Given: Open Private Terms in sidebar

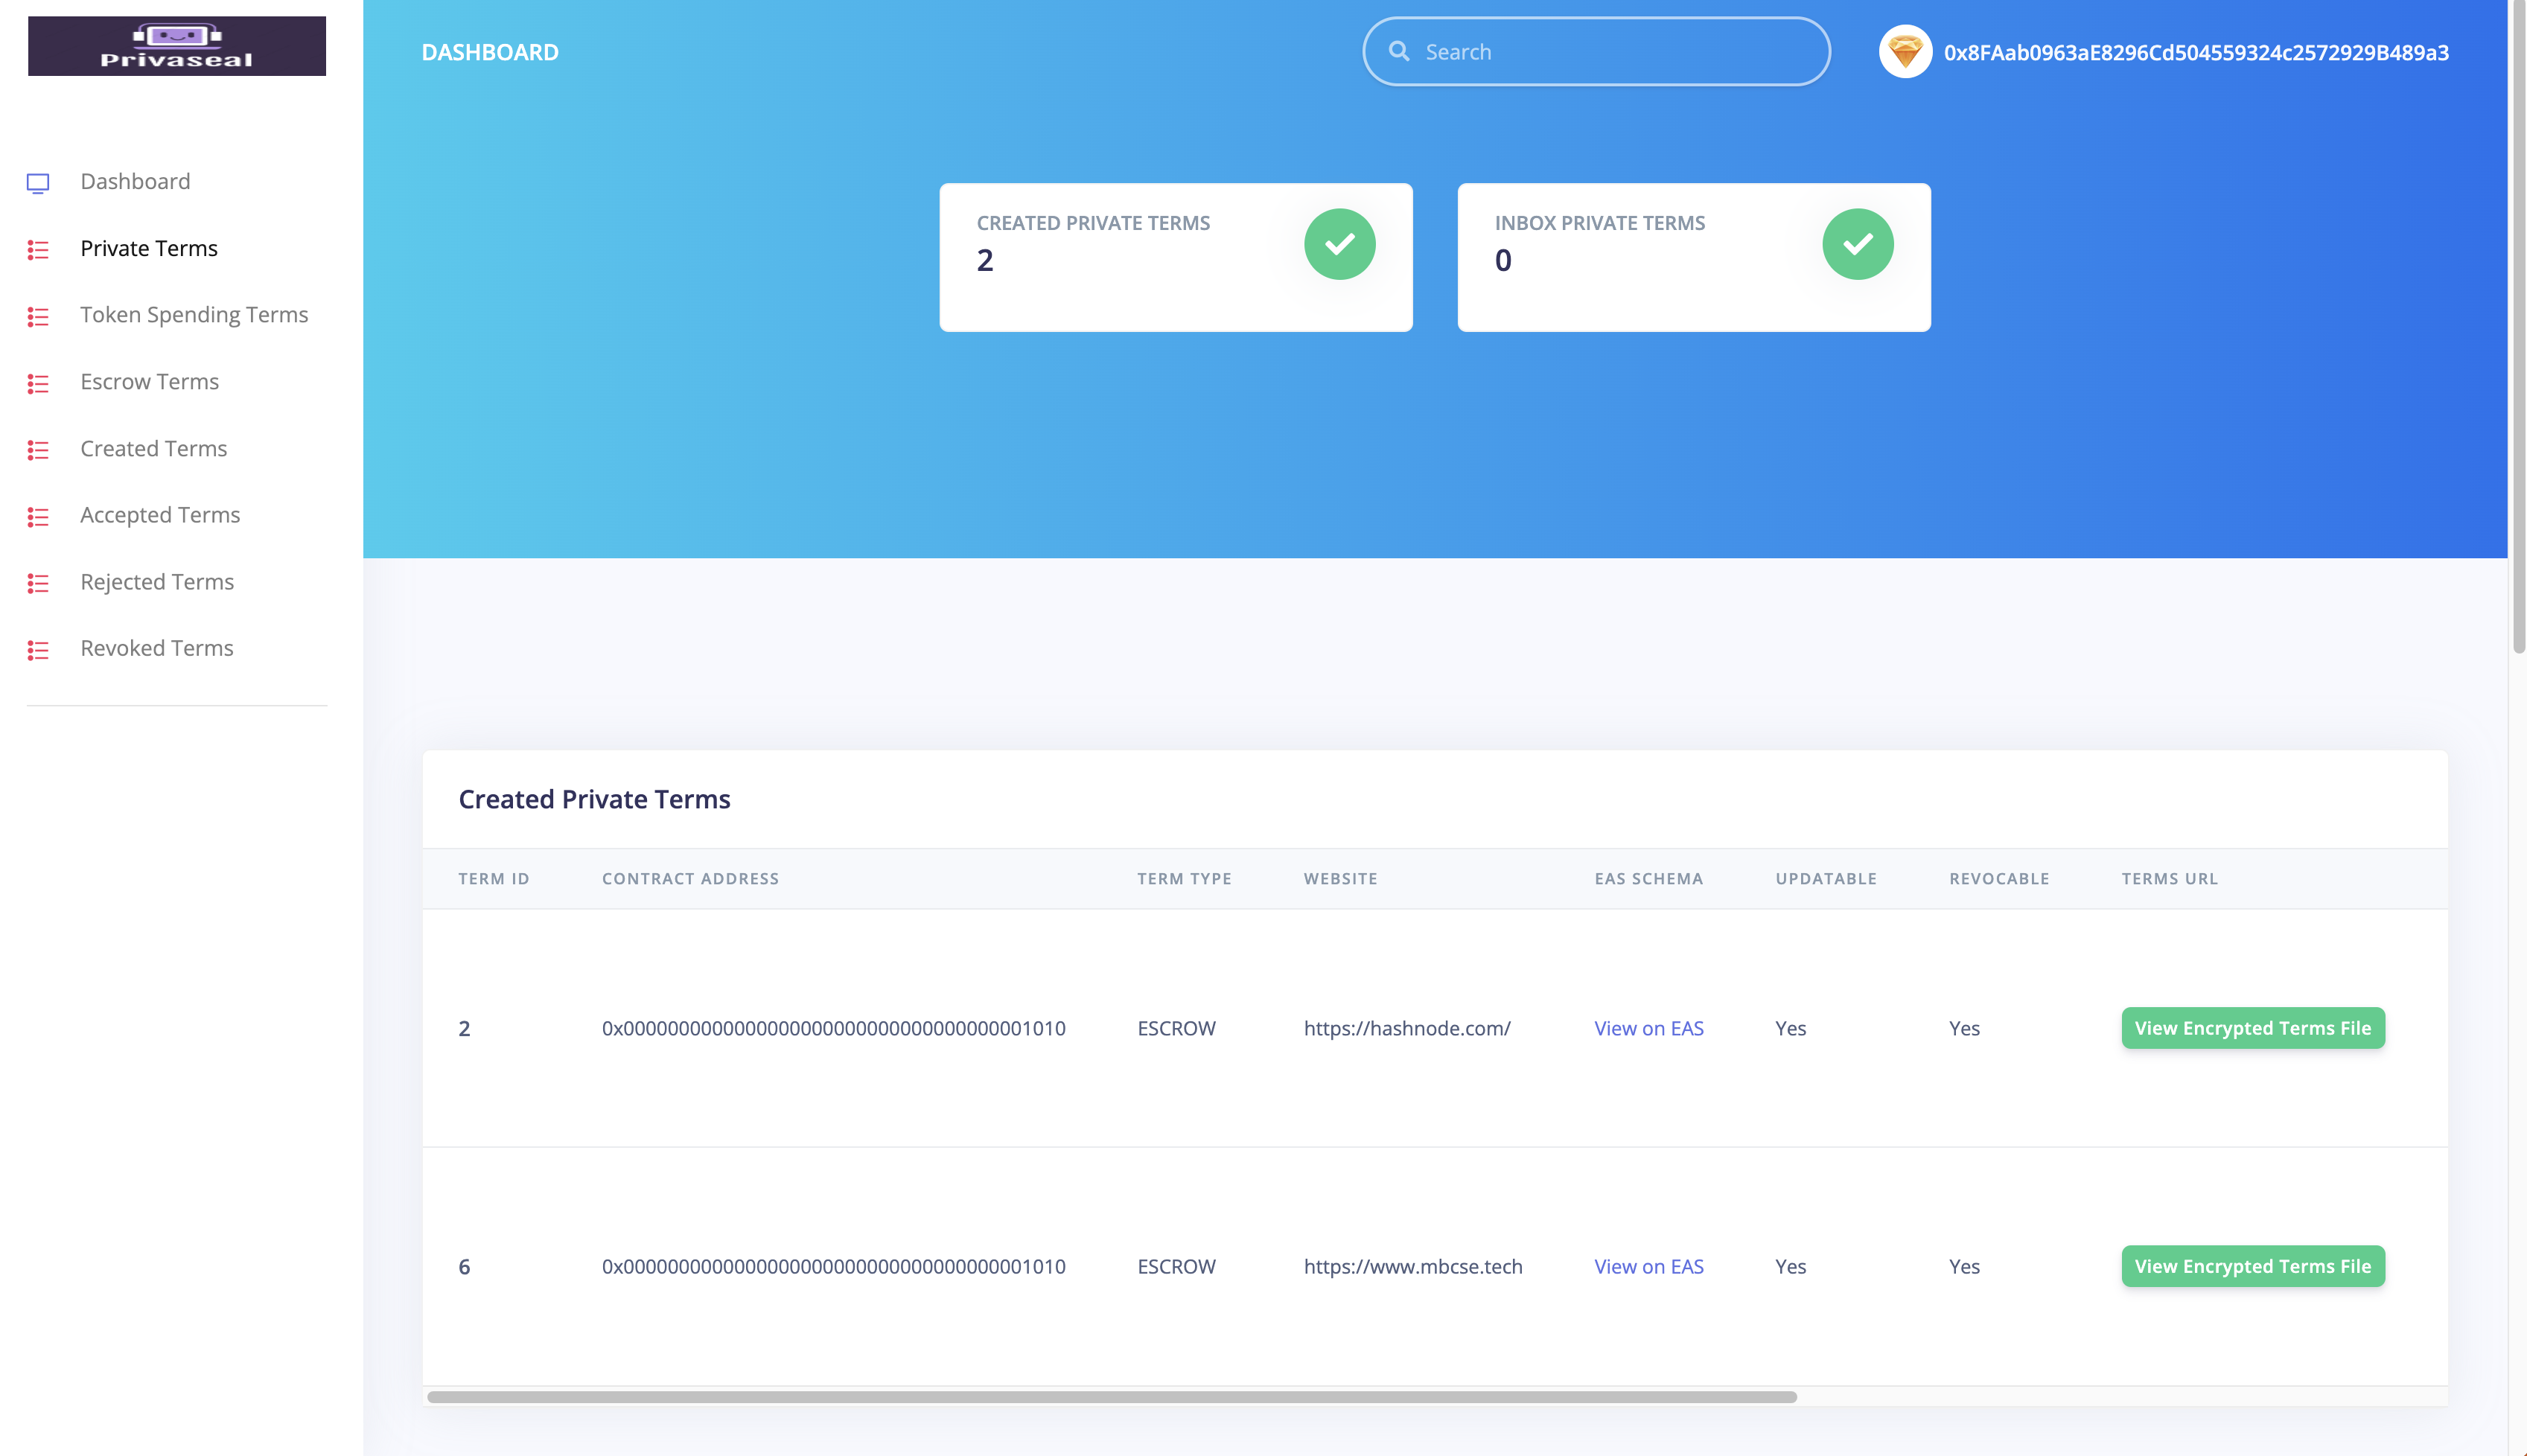Looking at the screenshot, I should tap(149, 248).
